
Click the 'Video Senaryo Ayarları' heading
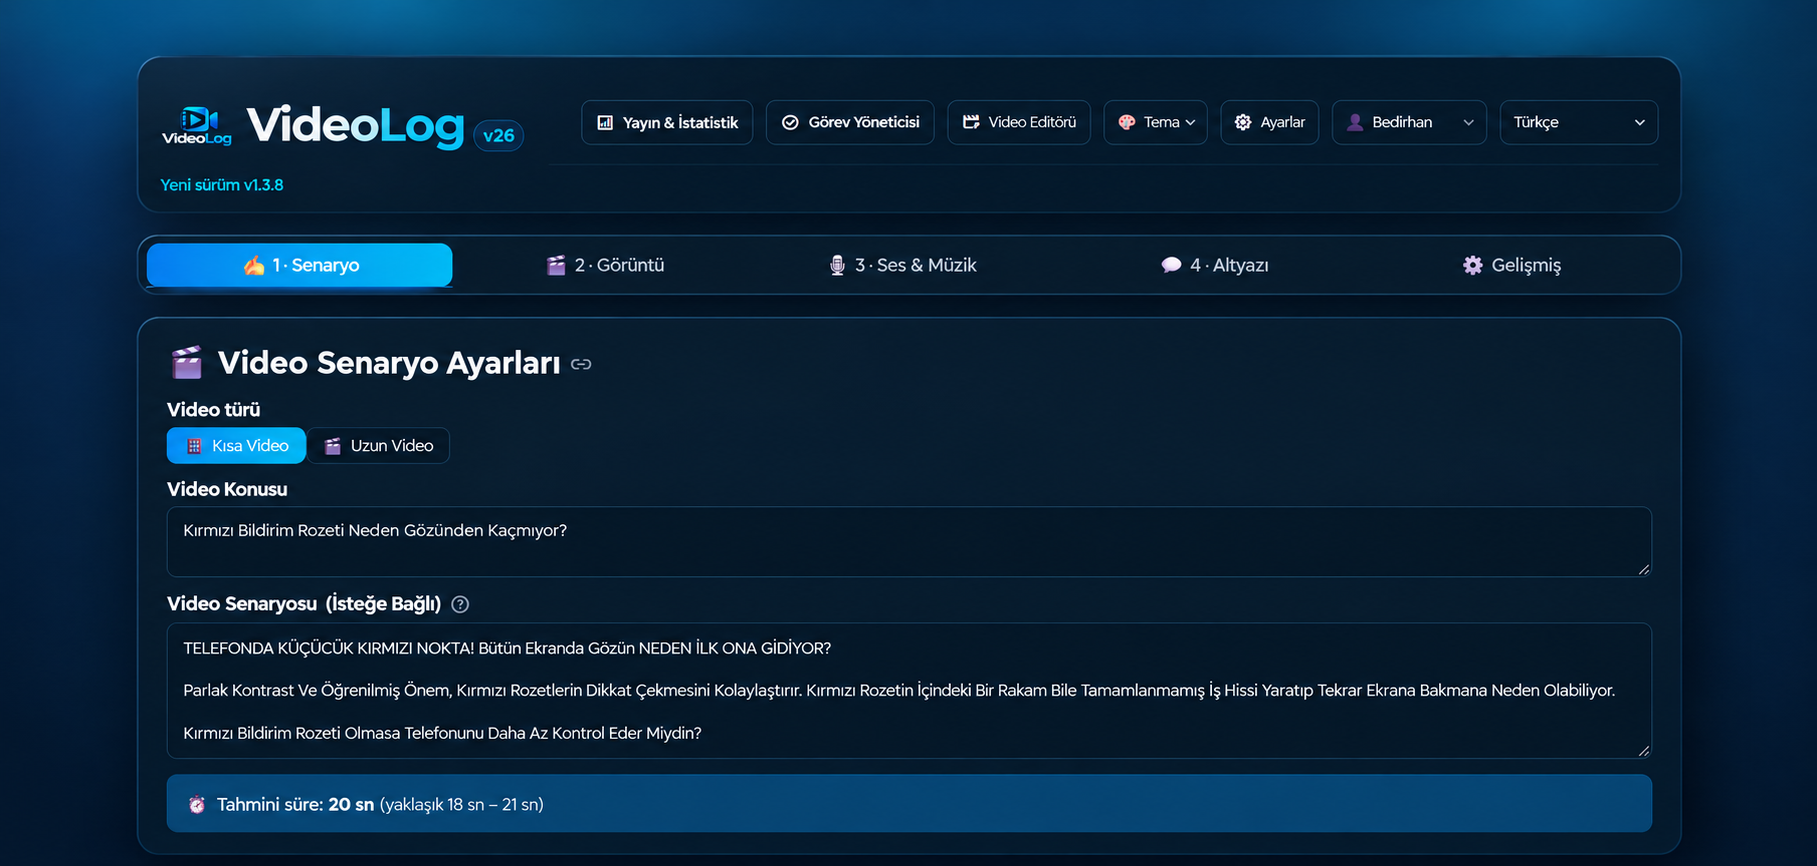click(389, 362)
